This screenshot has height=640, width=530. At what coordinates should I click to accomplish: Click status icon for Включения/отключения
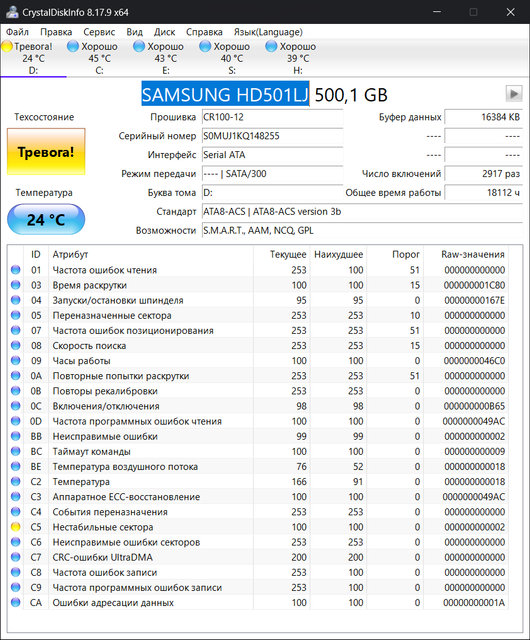pos(16,406)
